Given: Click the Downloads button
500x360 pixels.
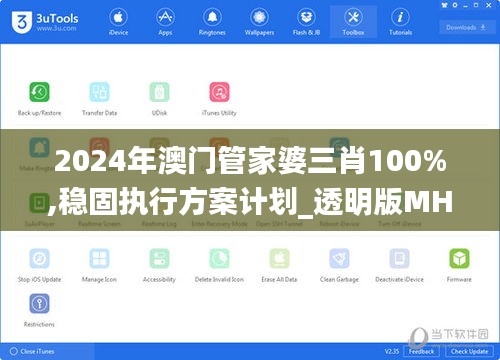Looking at the screenshot, I should point(466,27).
